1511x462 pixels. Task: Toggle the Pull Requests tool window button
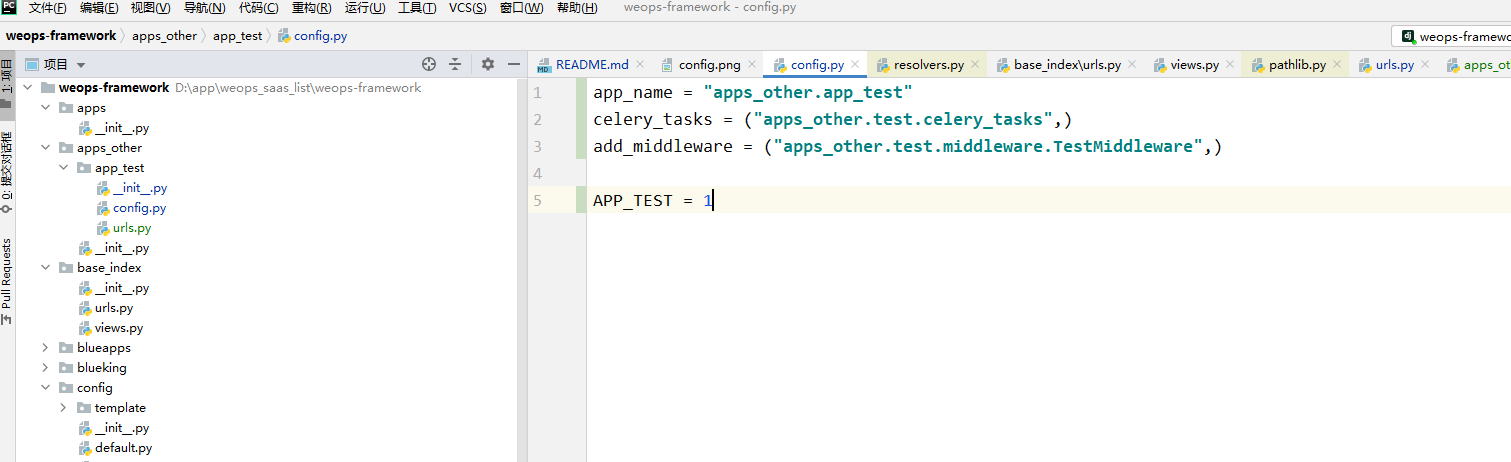pyautogui.click(x=7, y=281)
